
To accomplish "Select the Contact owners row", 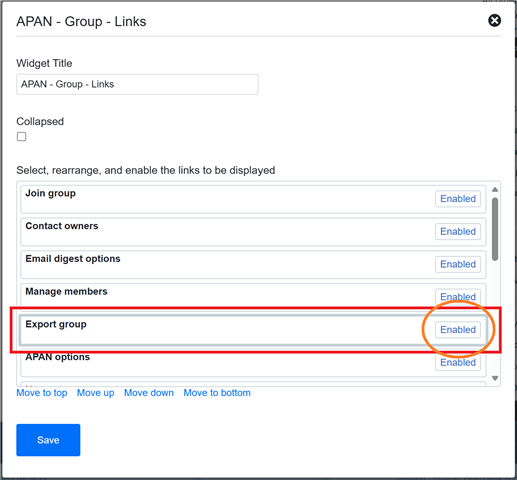I will tap(253, 232).
